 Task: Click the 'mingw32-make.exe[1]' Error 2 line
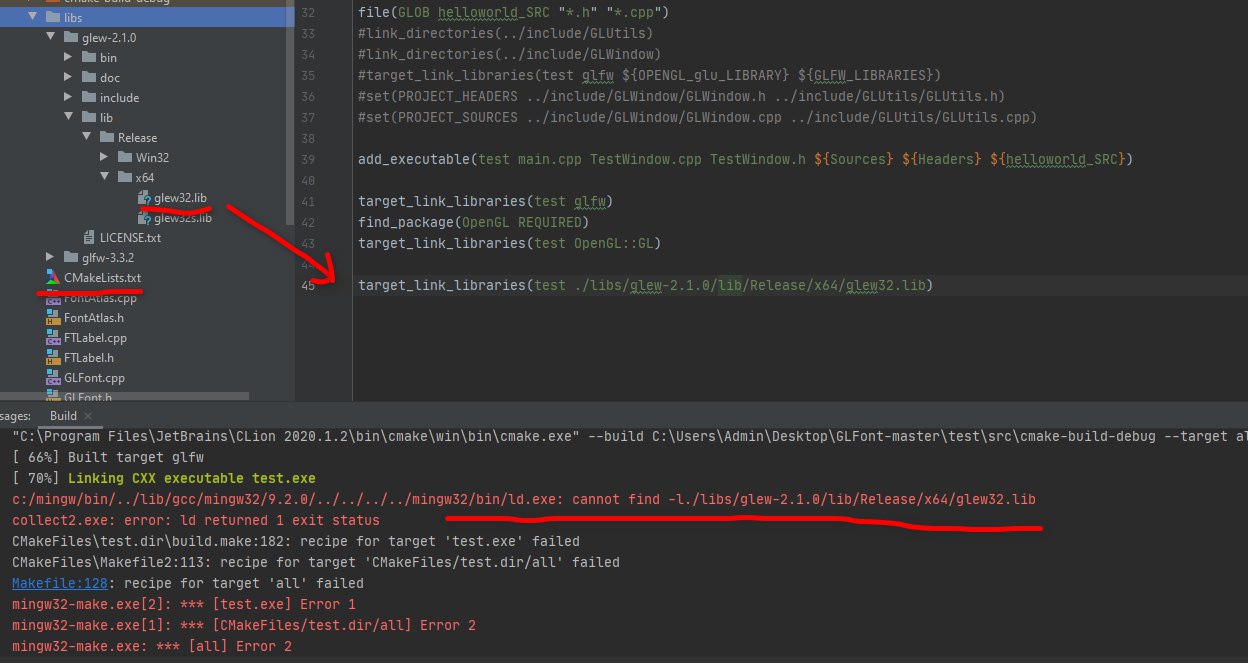[244, 625]
